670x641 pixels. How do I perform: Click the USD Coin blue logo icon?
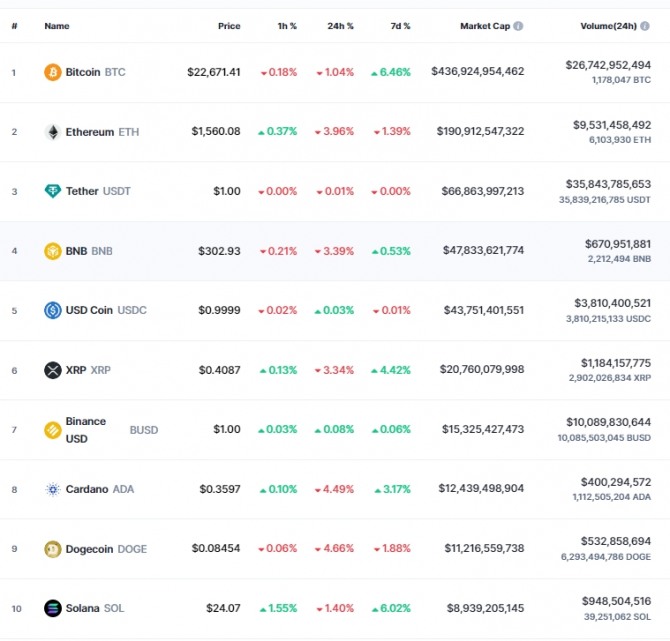click(x=53, y=310)
